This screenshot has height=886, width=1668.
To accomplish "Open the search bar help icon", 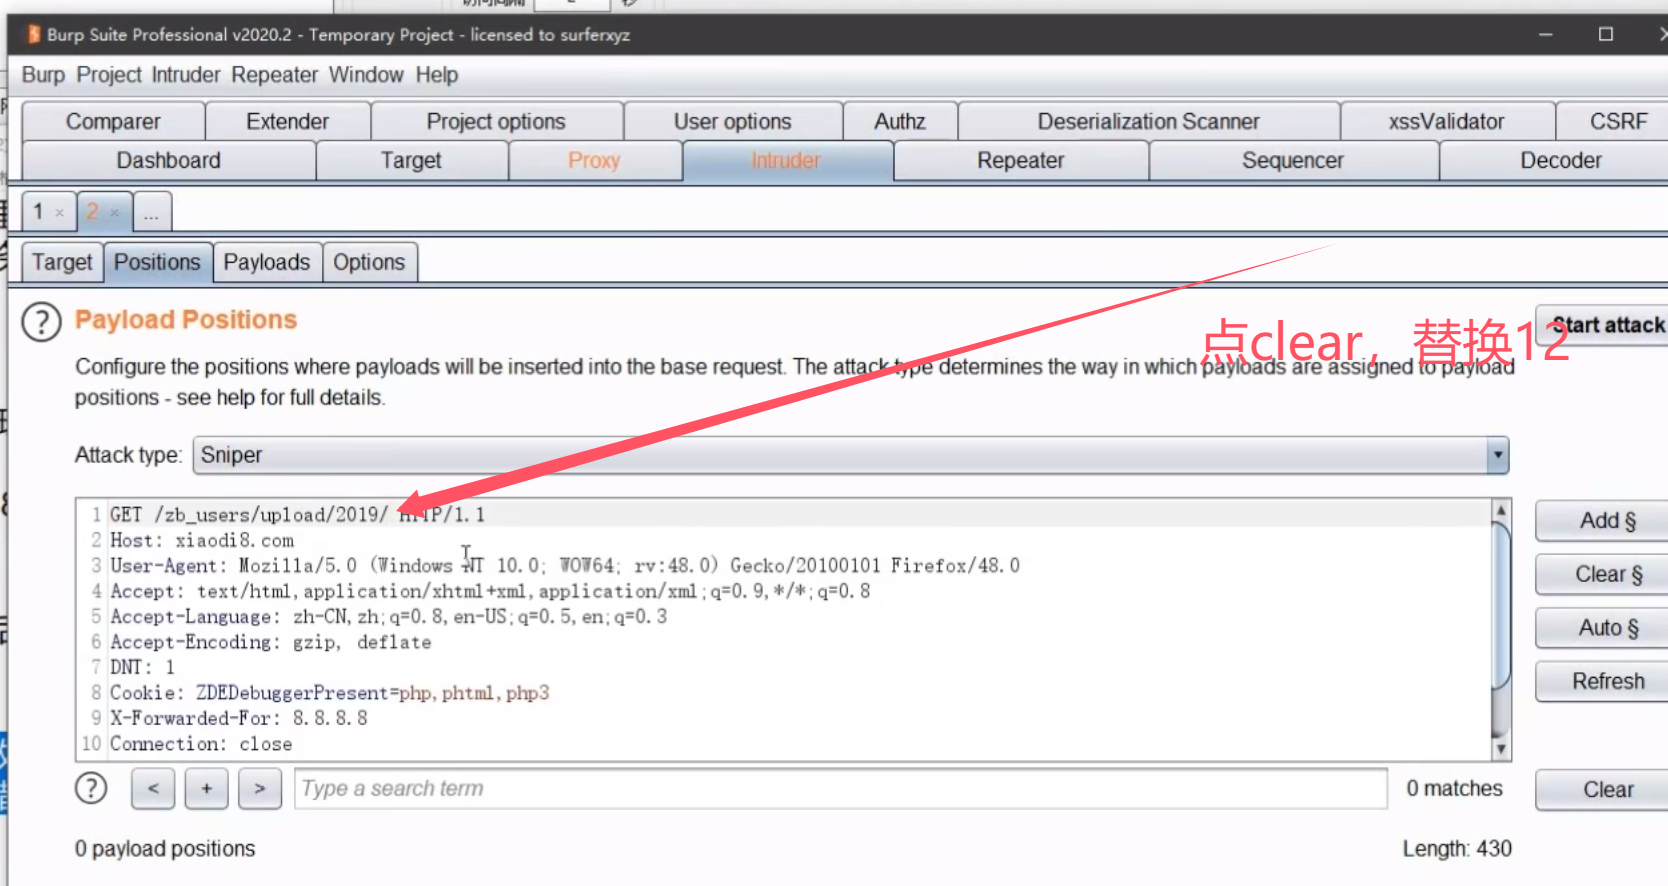I will coord(91,789).
